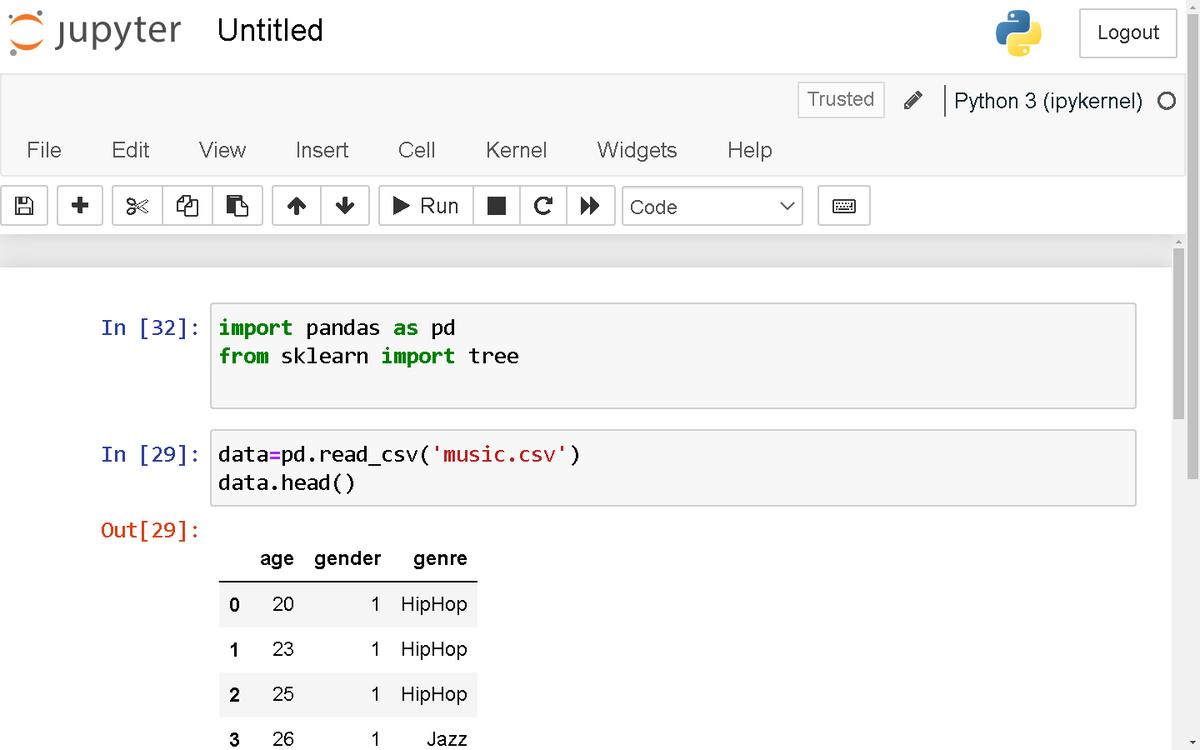Save the notebook with the floppy disk icon

(x=24, y=206)
